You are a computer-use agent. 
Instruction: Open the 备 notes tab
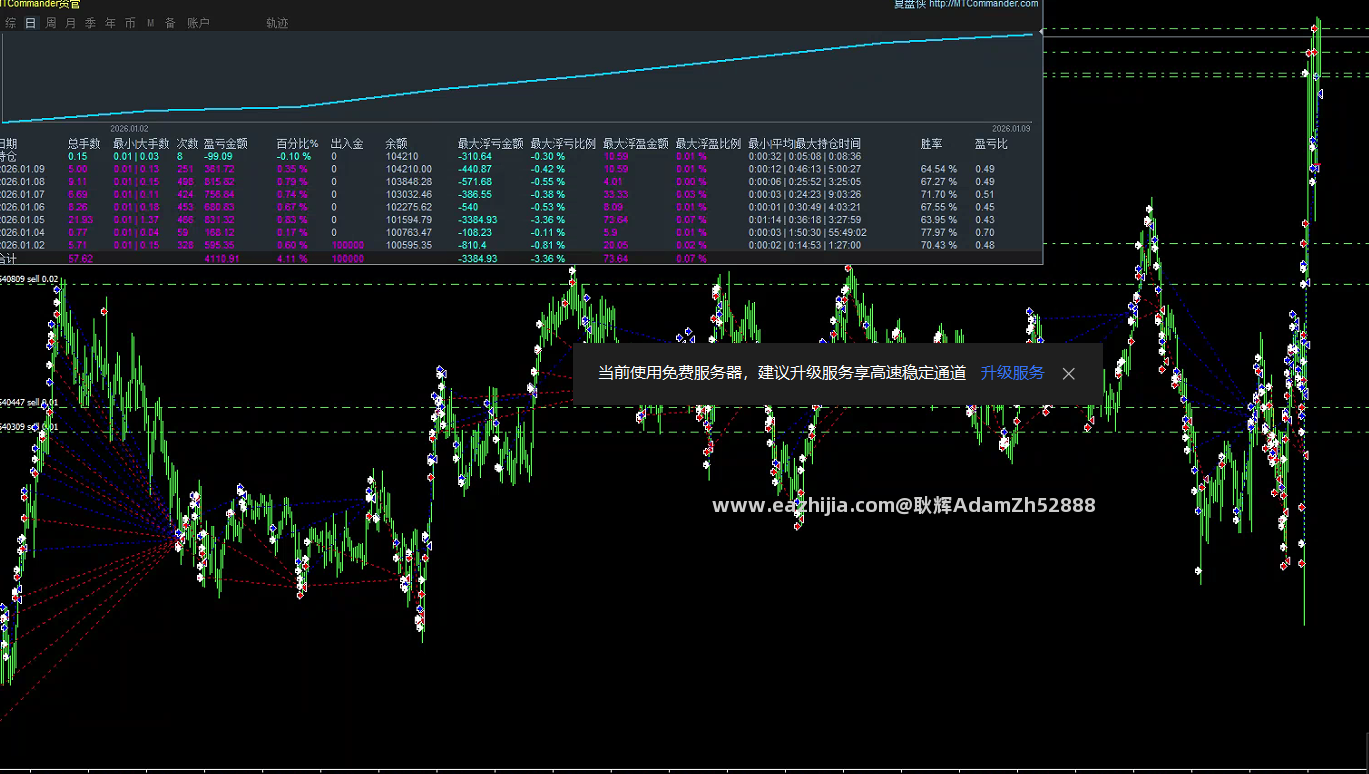coord(170,22)
